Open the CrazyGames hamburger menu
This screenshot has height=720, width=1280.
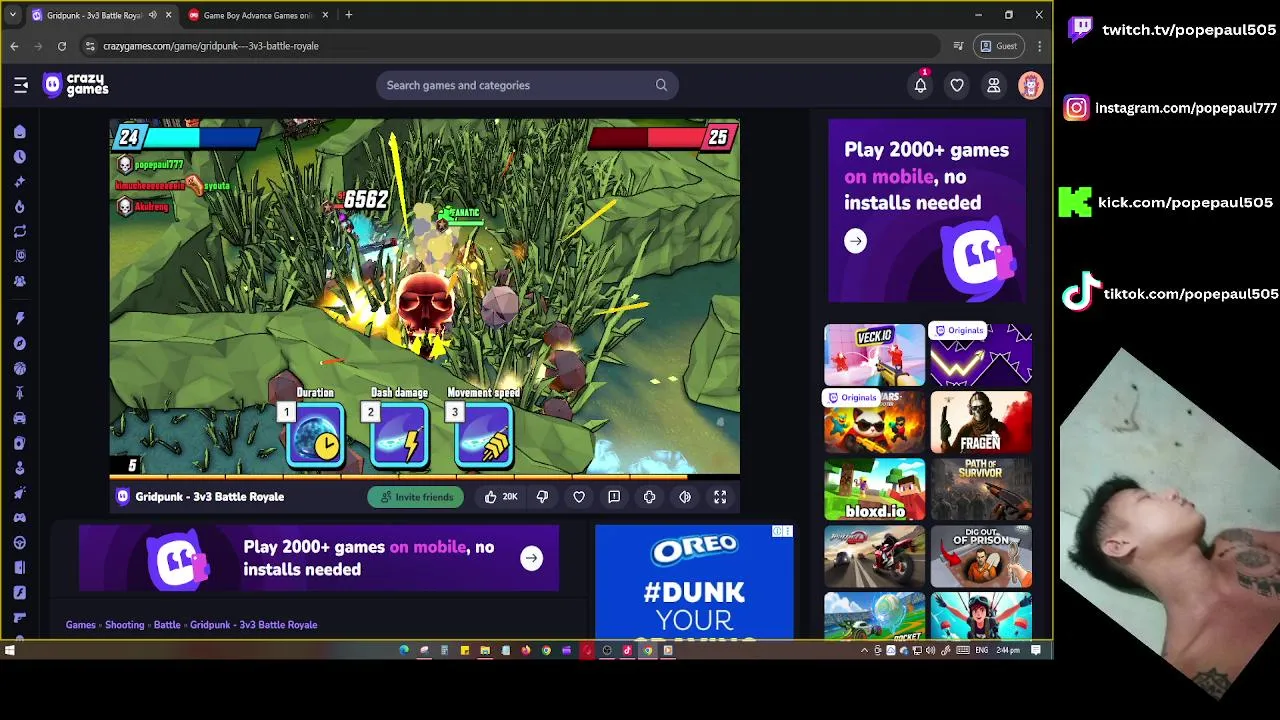pyautogui.click(x=21, y=85)
